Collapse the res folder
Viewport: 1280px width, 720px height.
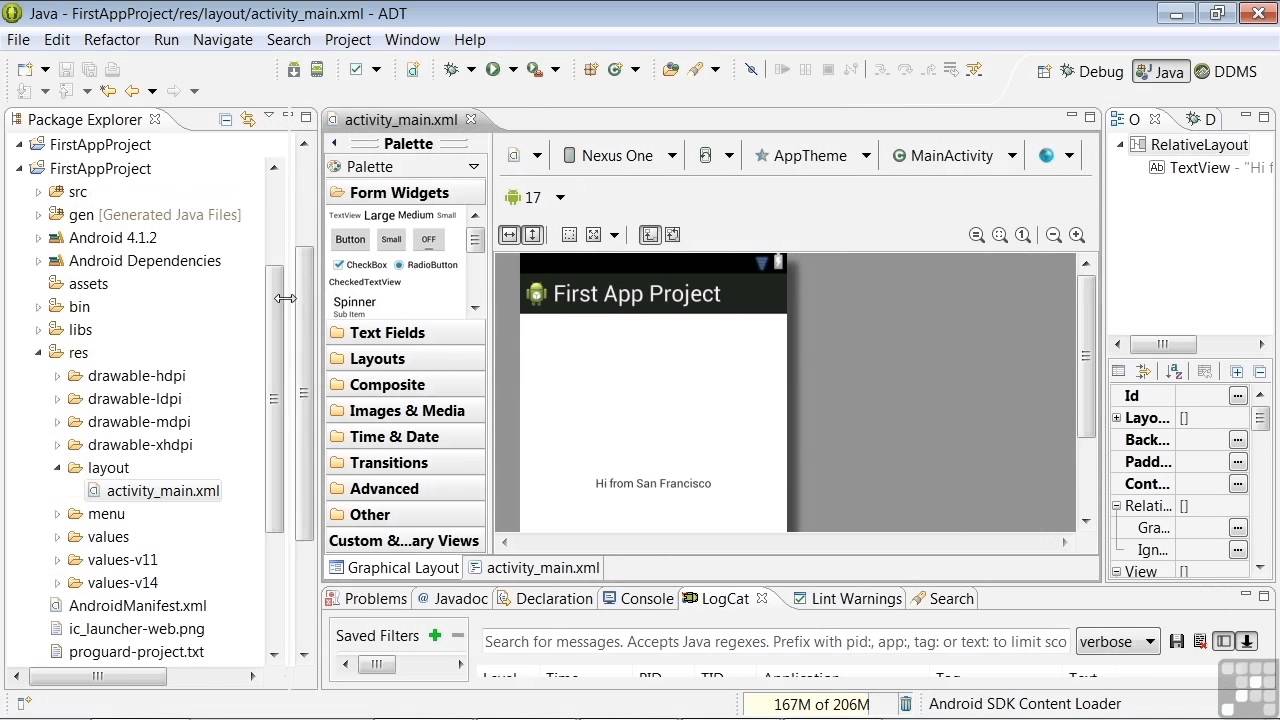click(38, 352)
